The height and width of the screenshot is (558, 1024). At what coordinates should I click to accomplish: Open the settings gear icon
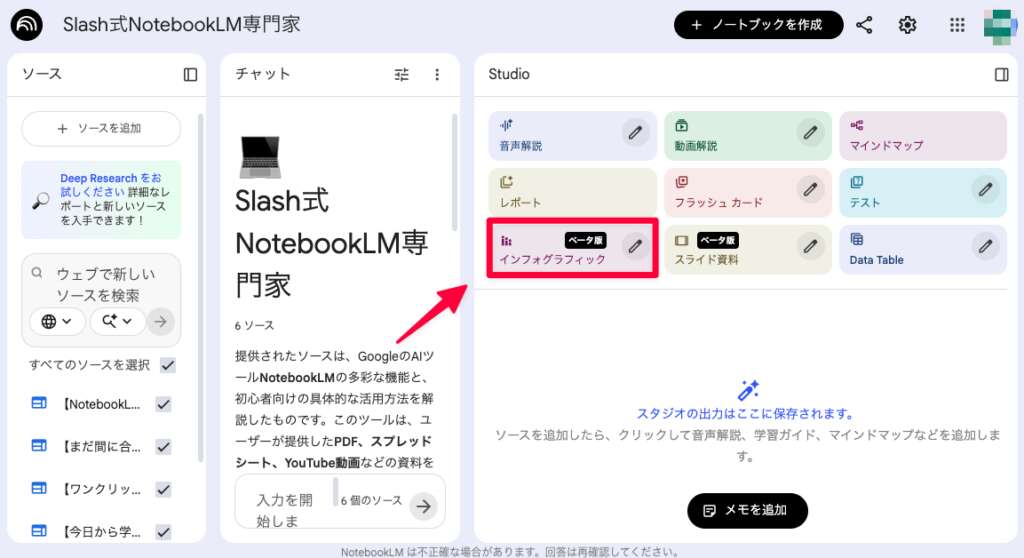(907, 25)
